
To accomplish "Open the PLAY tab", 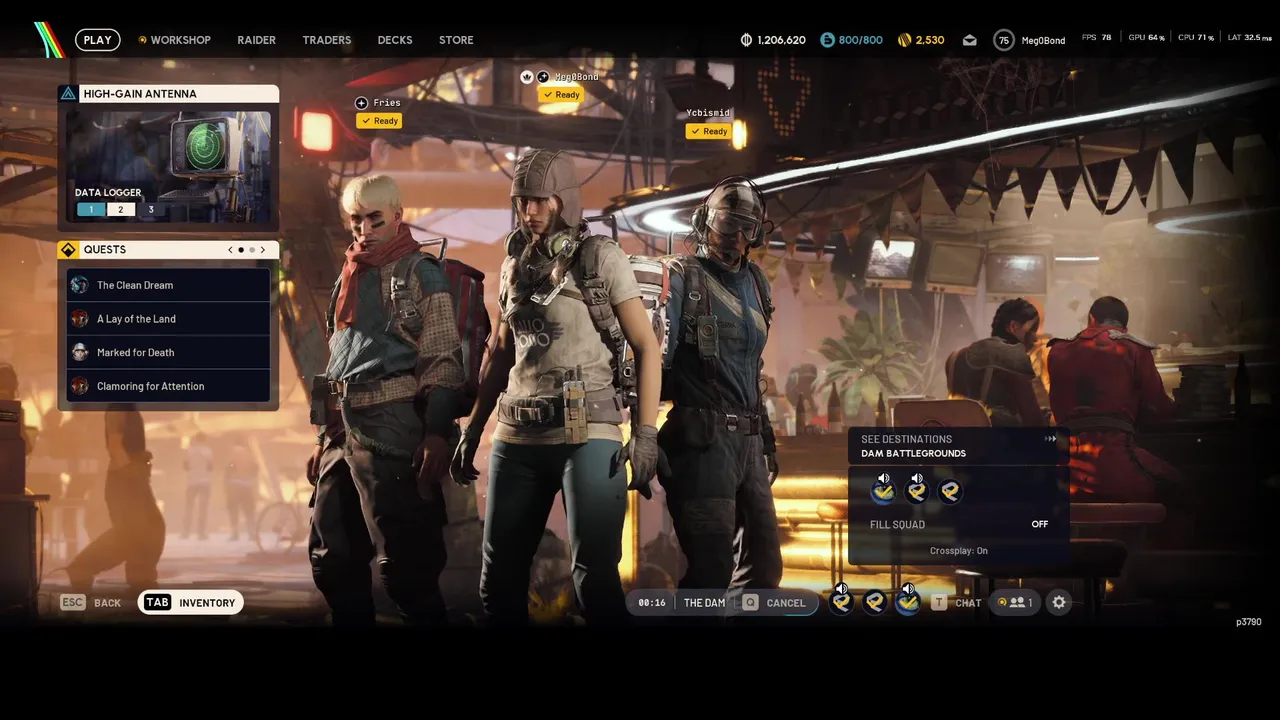I will coord(97,40).
